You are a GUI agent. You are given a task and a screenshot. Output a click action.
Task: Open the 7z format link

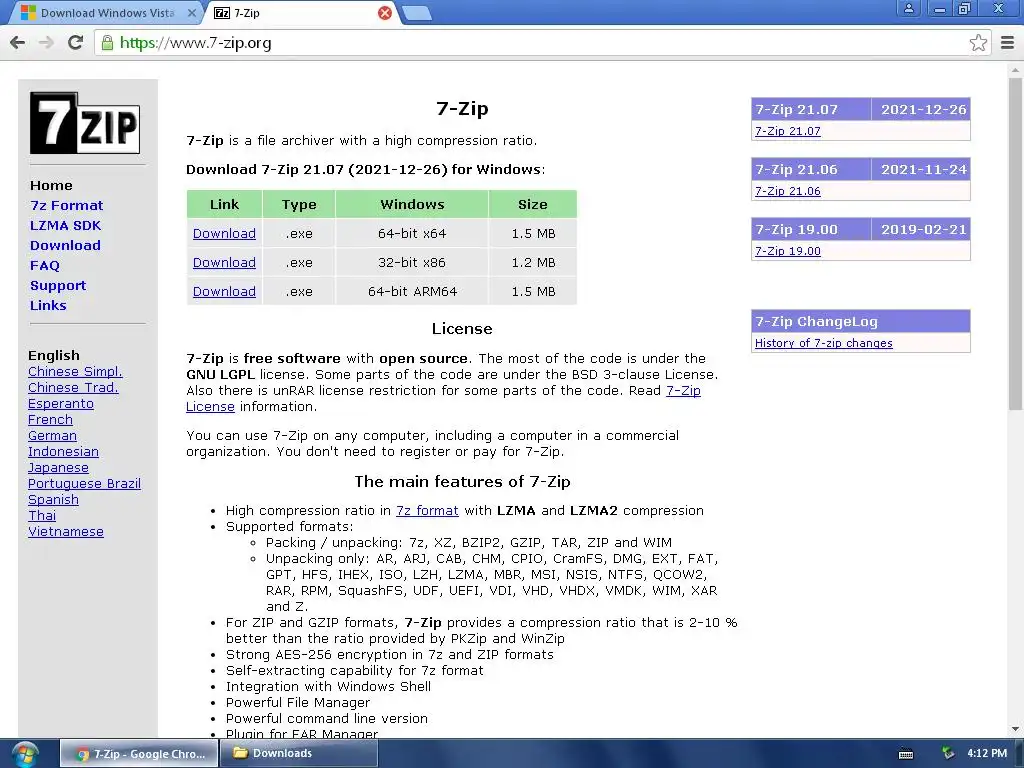click(x=427, y=511)
